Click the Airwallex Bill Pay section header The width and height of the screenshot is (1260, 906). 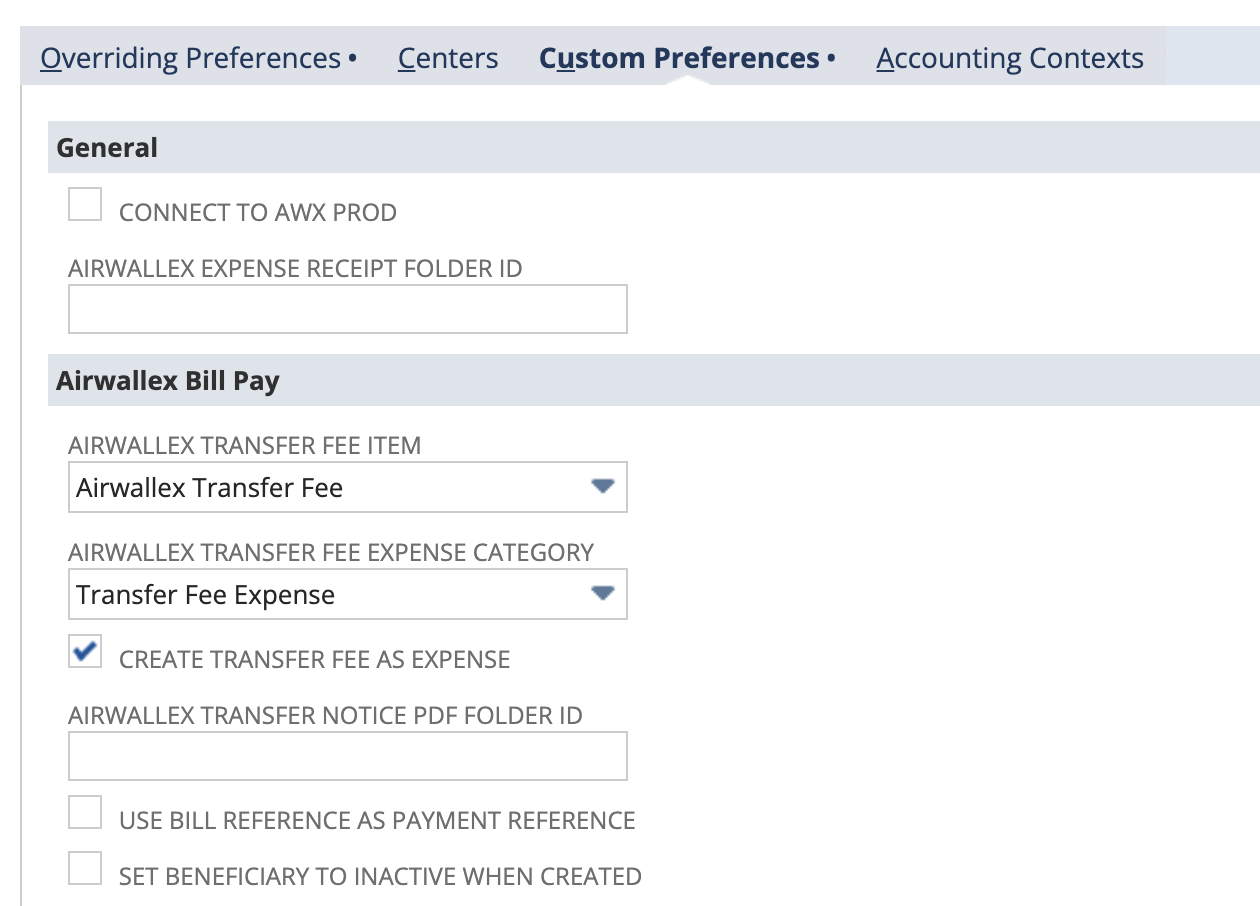click(x=168, y=381)
